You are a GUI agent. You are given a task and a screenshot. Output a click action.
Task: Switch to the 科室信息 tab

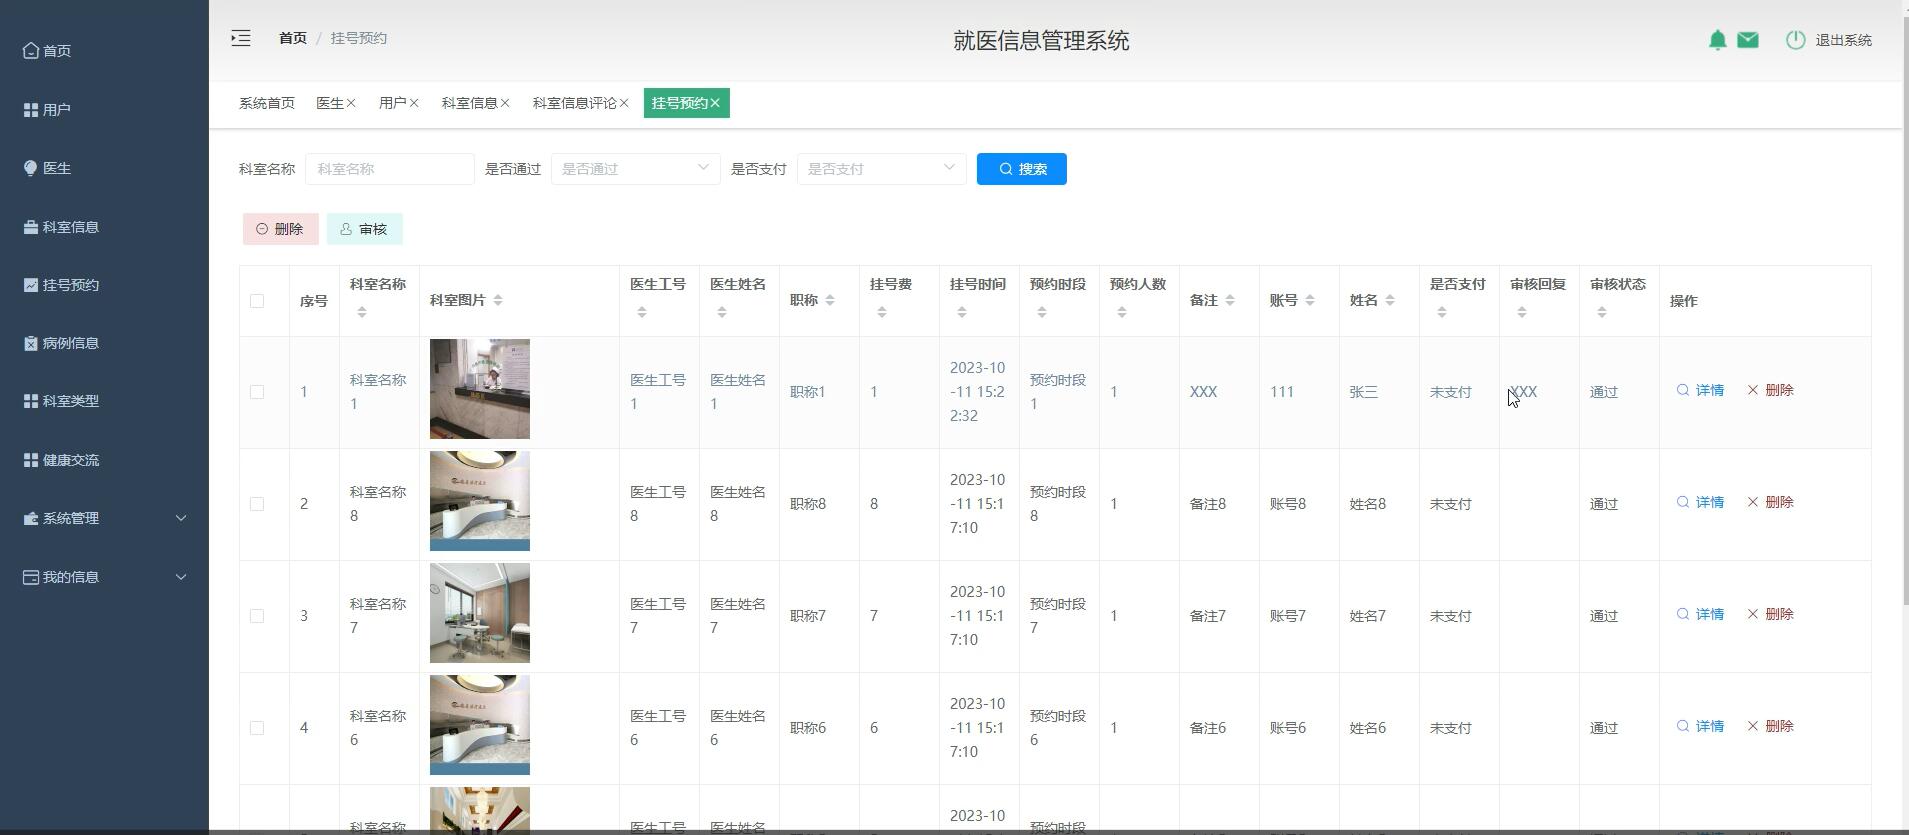click(470, 103)
